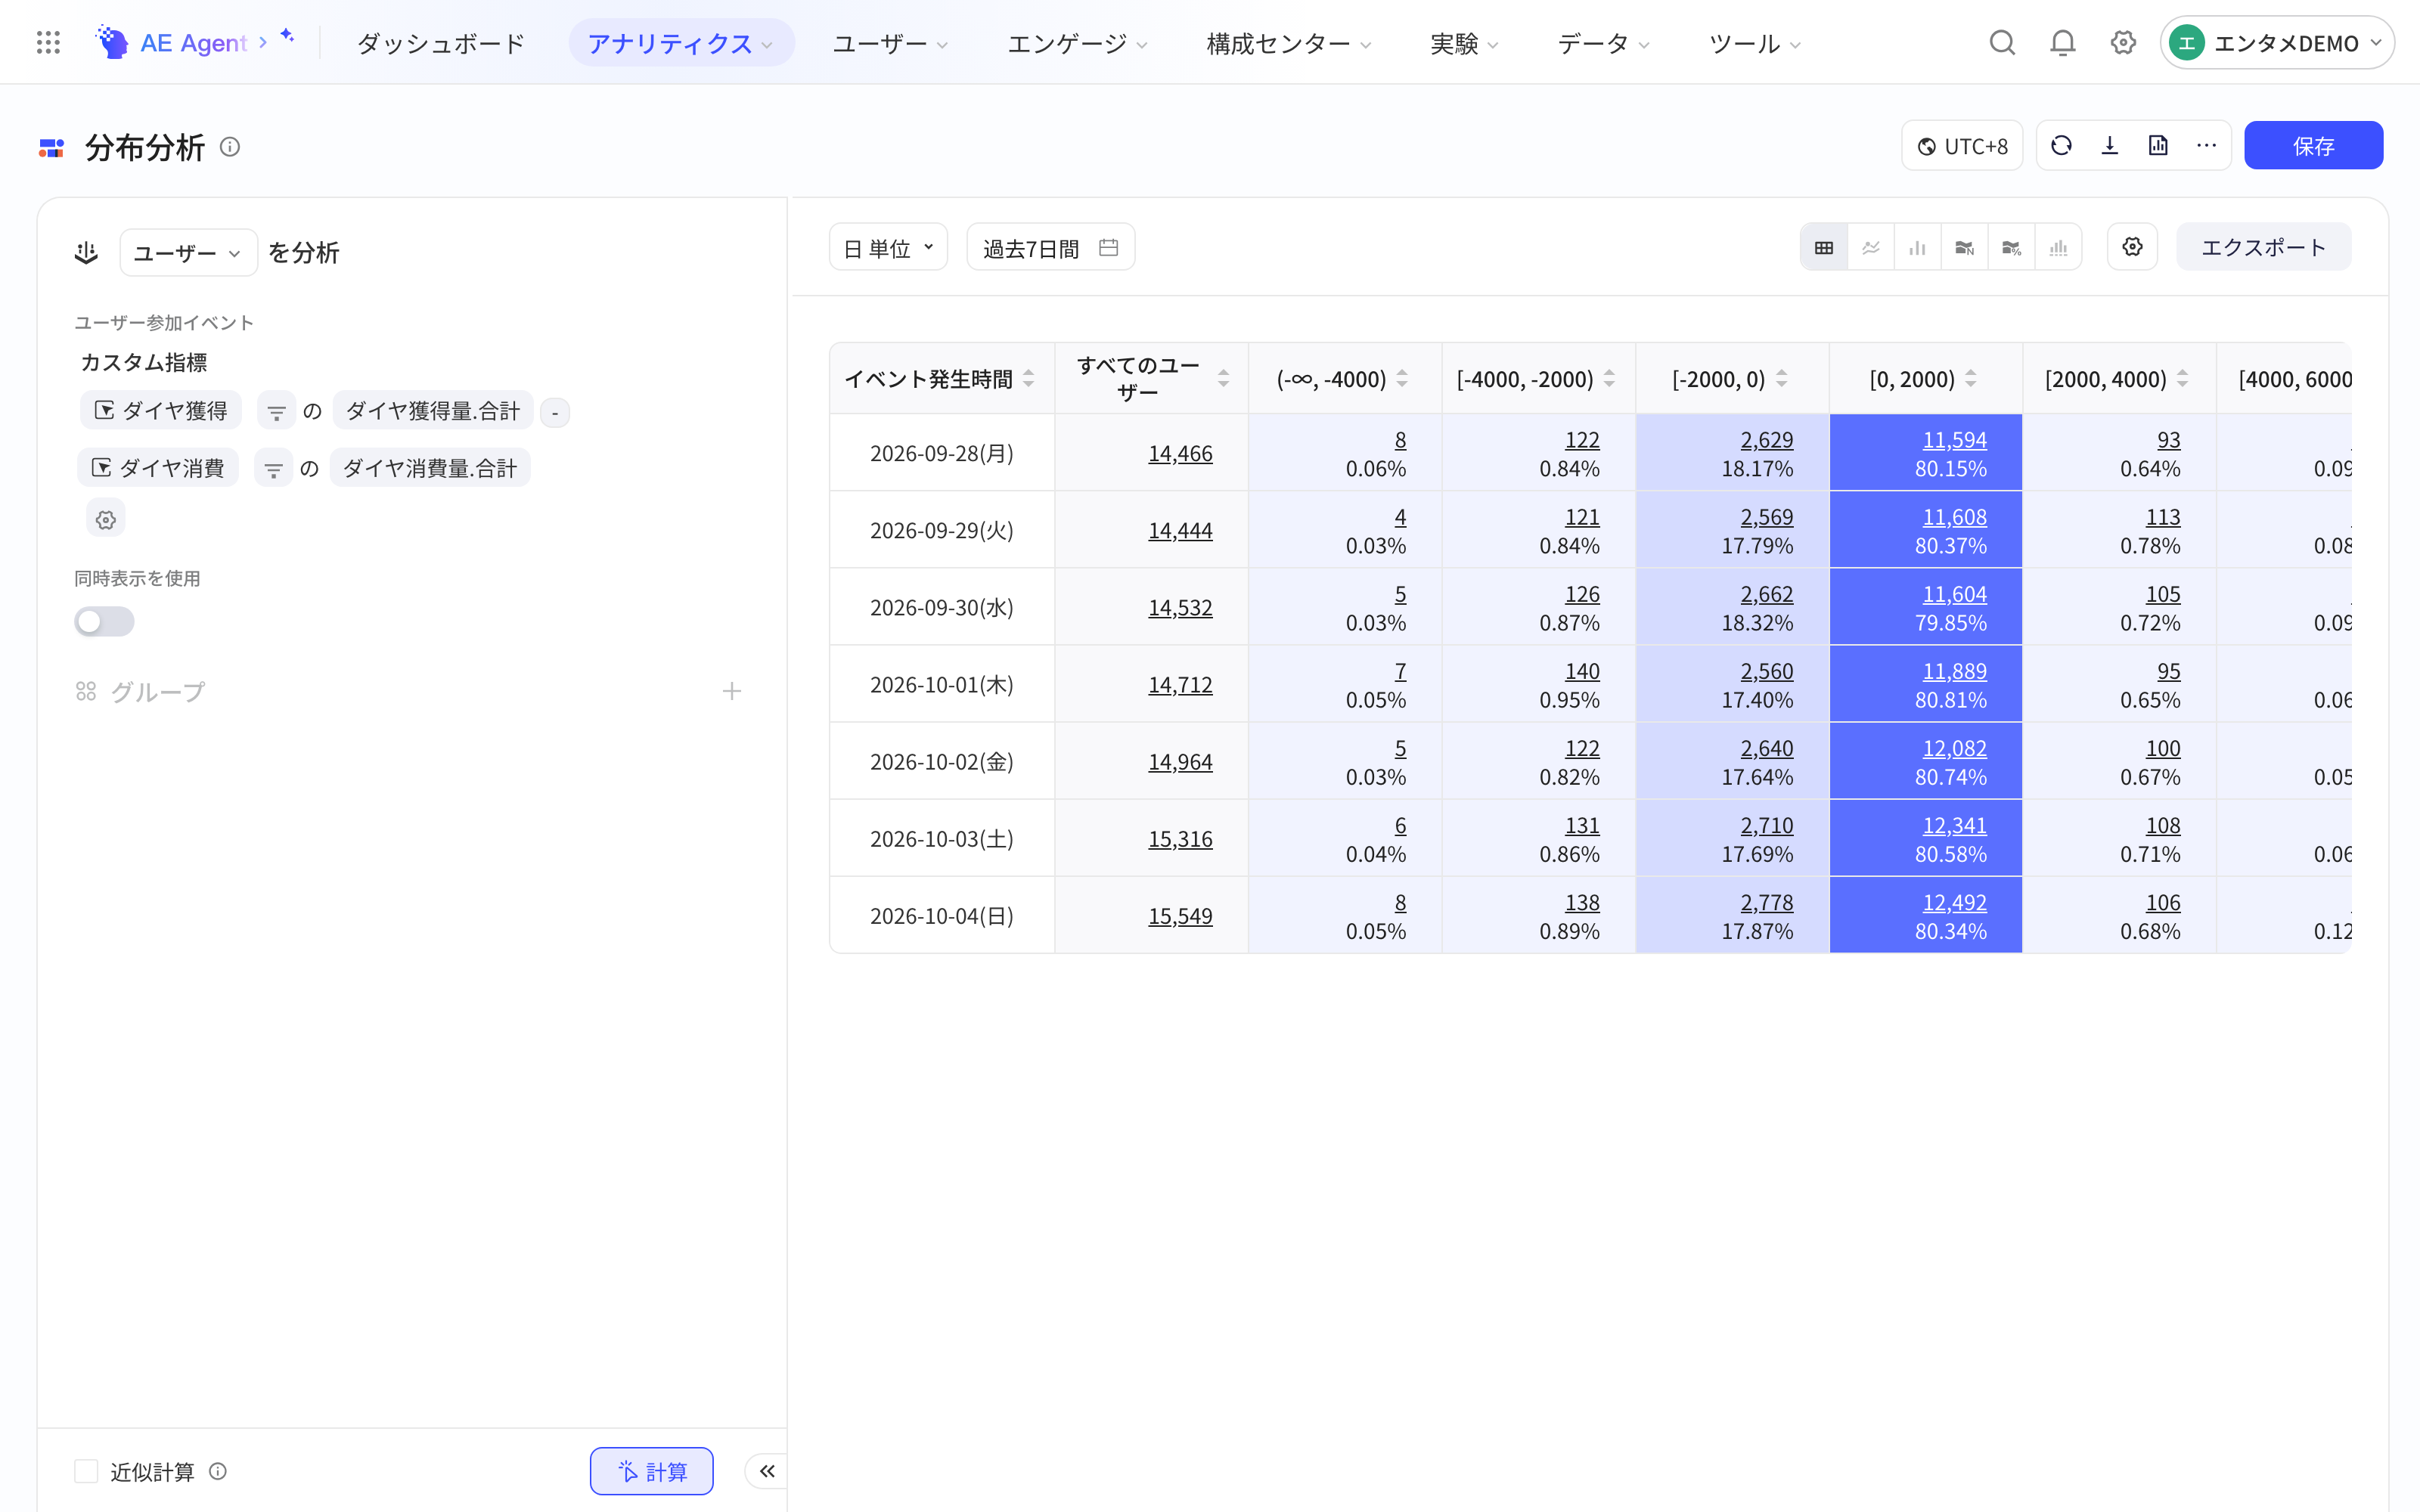Click the report file icon in the header
The width and height of the screenshot is (2420, 1512).
point(2158,146)
